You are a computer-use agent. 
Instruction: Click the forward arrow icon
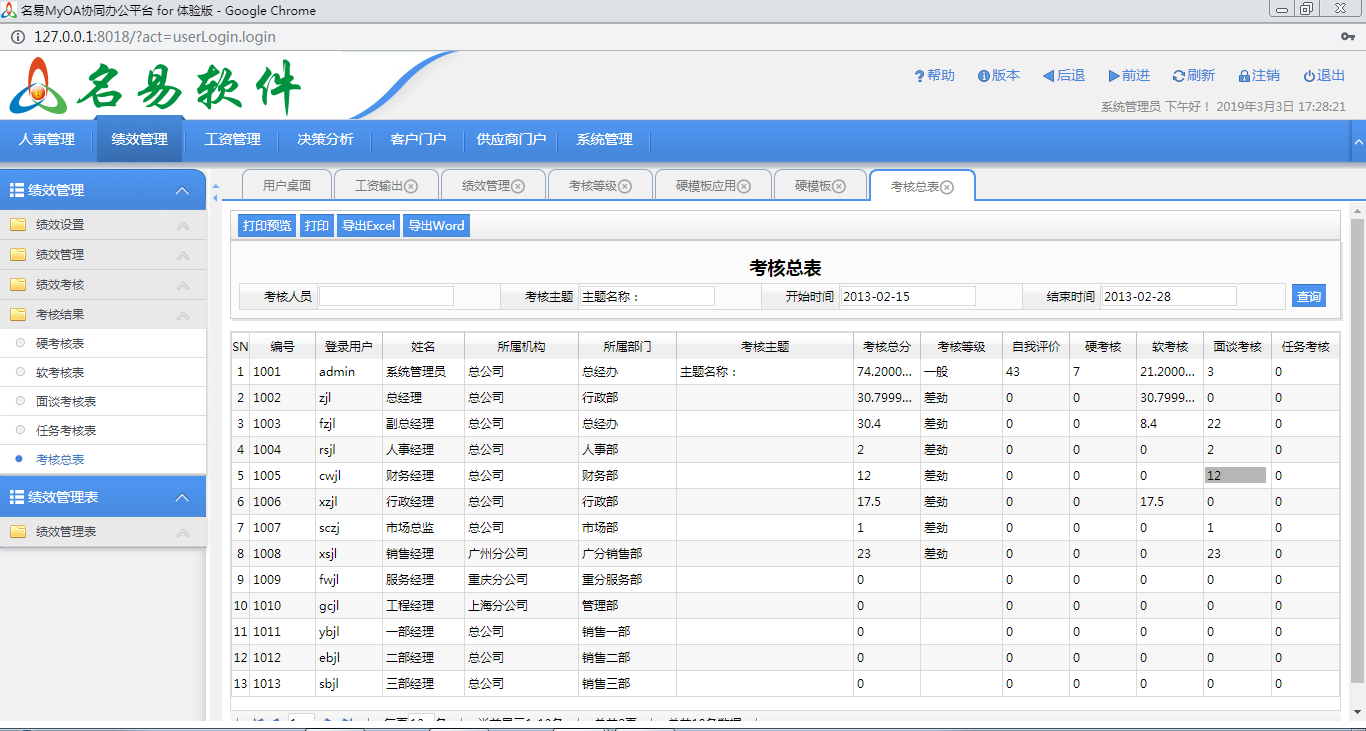click(x=1114, y=76)
